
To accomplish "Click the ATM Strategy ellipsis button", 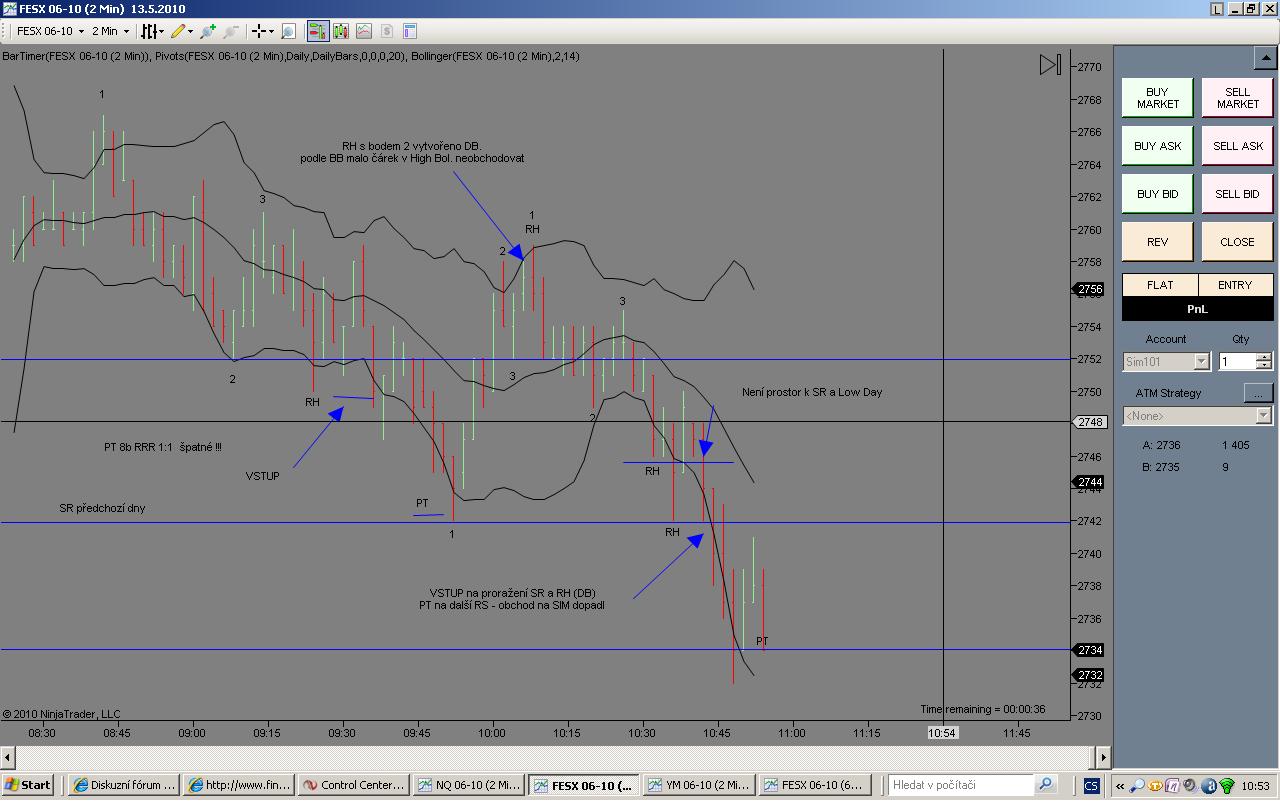I will pos(1258,393).
